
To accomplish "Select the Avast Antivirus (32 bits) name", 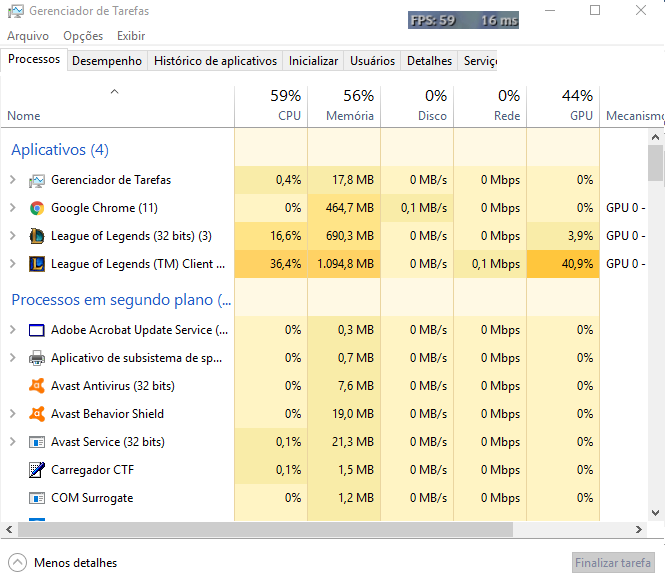I will 113,386.
